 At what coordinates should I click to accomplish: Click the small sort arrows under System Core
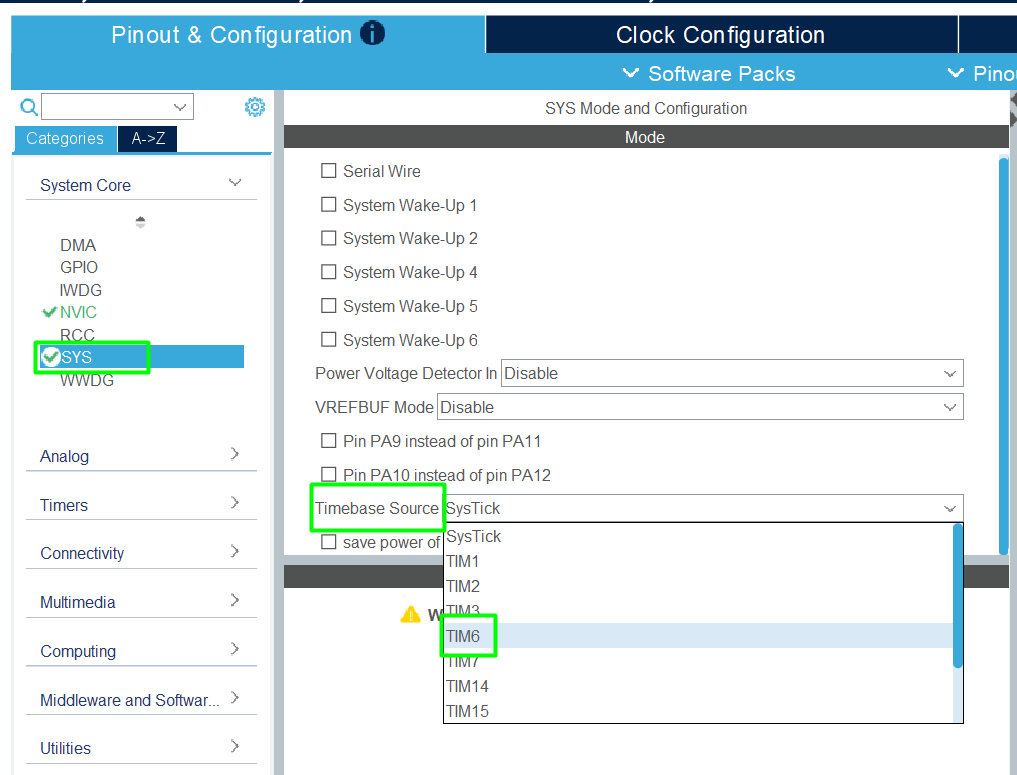140,222
